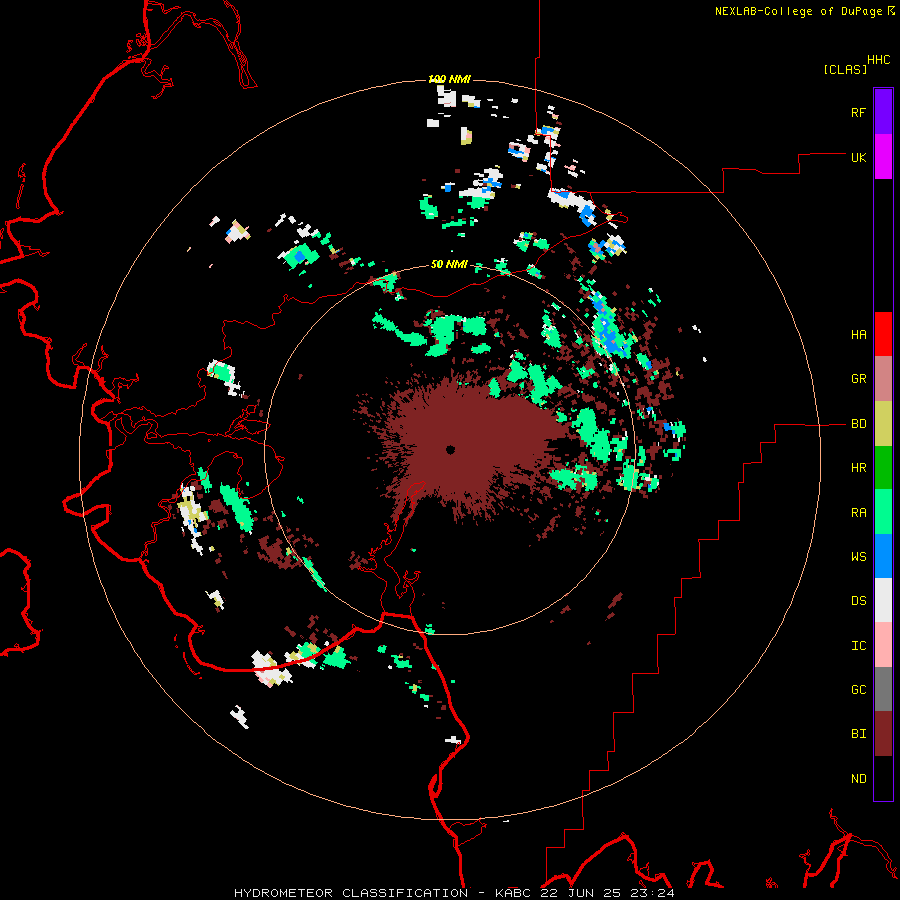Click the [CLAS] legend heading
Screen dimensions: 900x900
pos(845,69)
